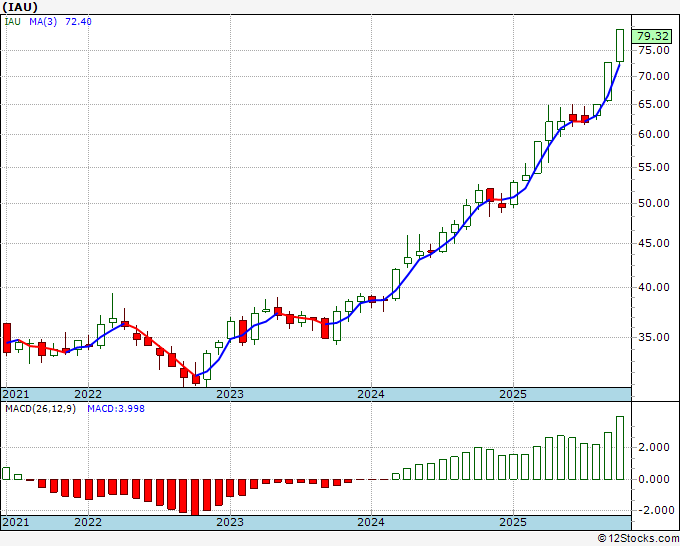
Task: Click the 2.000 MACD axis label
Action: point(654,448)
